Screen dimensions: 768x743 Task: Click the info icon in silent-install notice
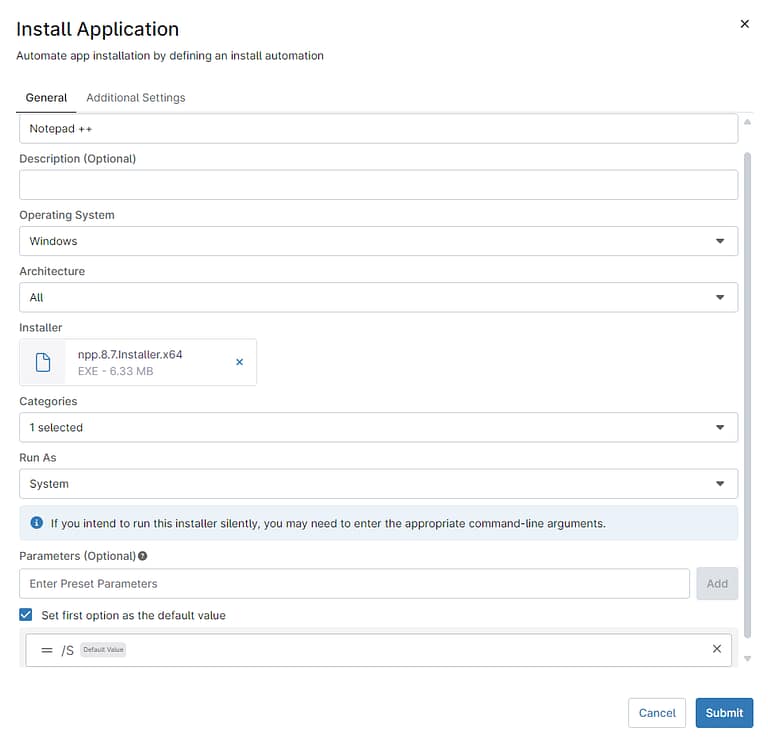coord(37,523)
